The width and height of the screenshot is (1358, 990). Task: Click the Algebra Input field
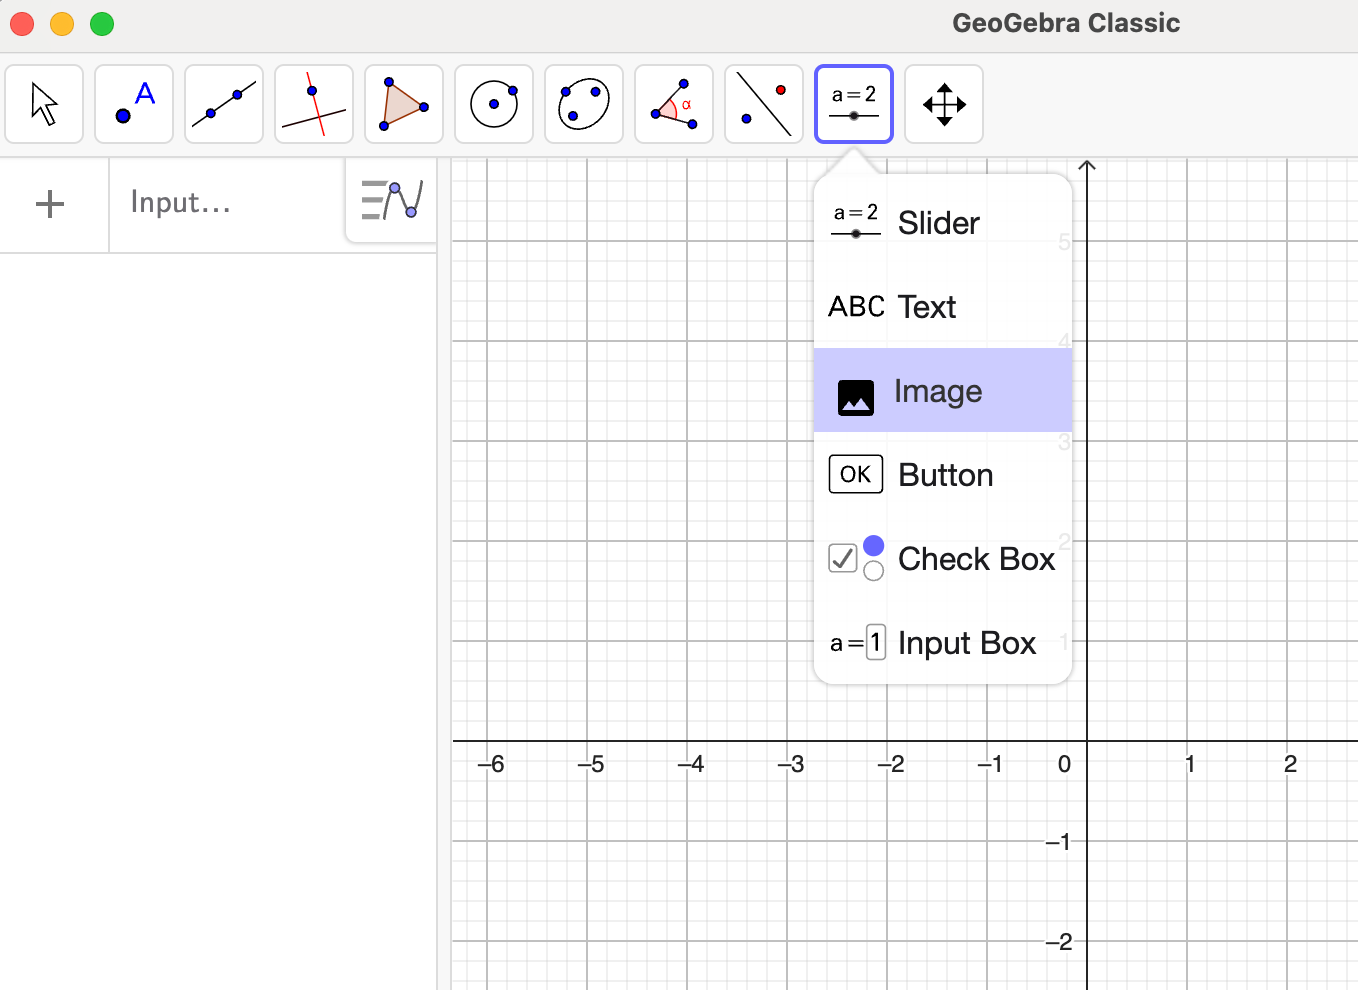tap(227, 203)
